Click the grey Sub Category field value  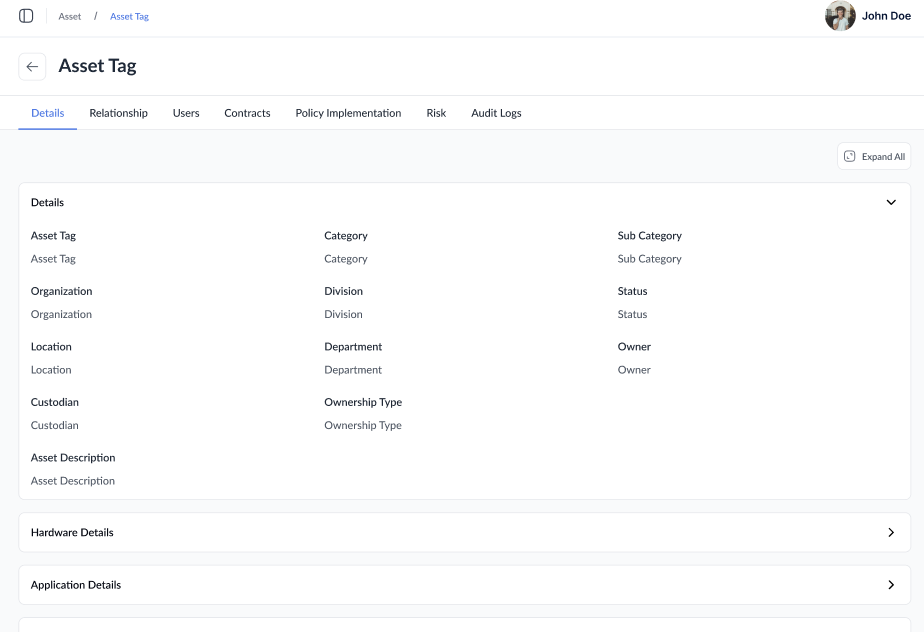649,259
